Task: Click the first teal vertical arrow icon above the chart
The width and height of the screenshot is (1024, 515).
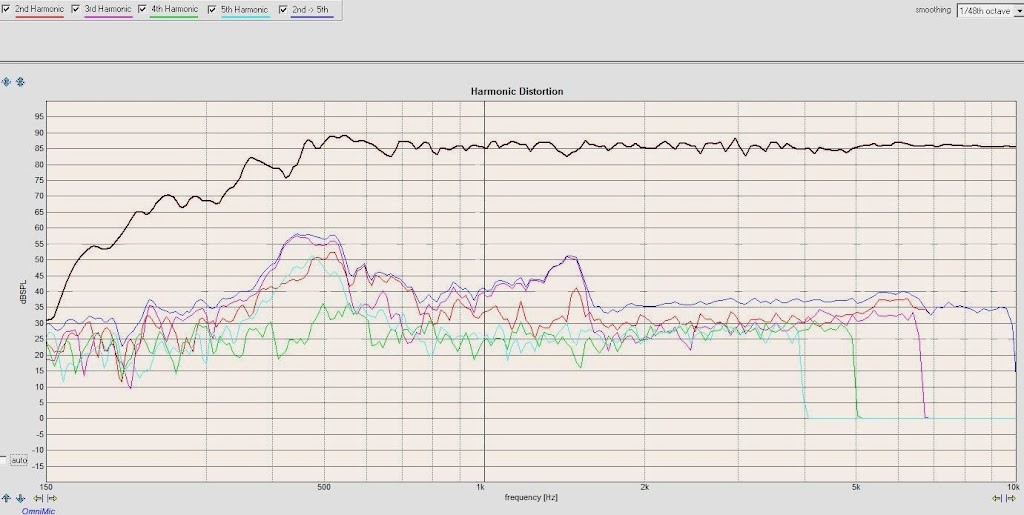Action: [x=7, y=82]
